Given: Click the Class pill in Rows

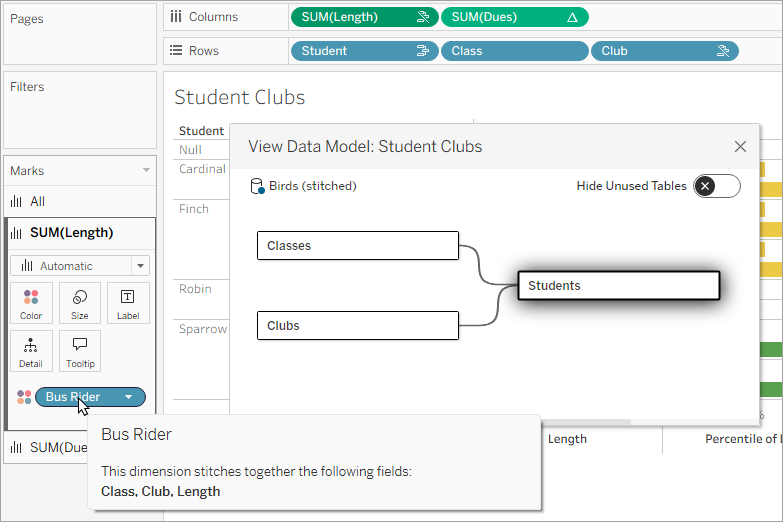Looking at the screenshot, I should (514, 51).
